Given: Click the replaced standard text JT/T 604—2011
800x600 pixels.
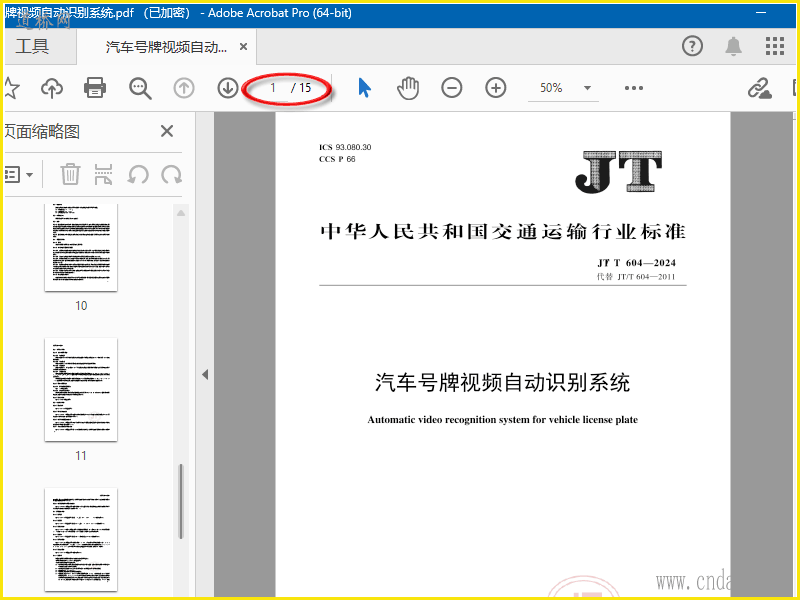Looking at the screenshot, I should 646,277.
